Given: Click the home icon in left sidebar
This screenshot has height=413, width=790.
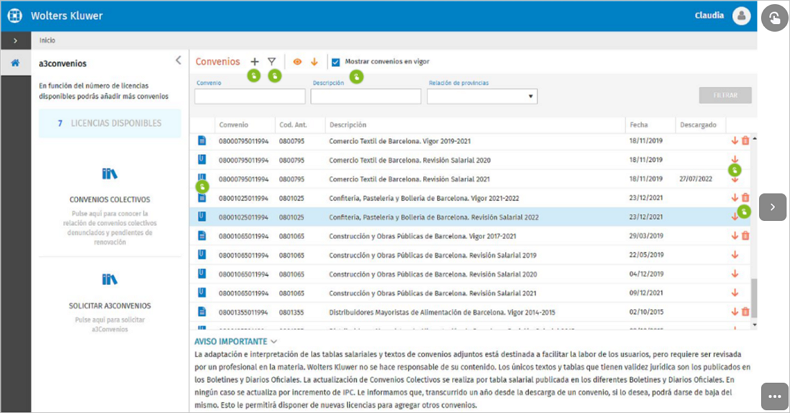Looking at the screenshot, I should tap(16, 63).
